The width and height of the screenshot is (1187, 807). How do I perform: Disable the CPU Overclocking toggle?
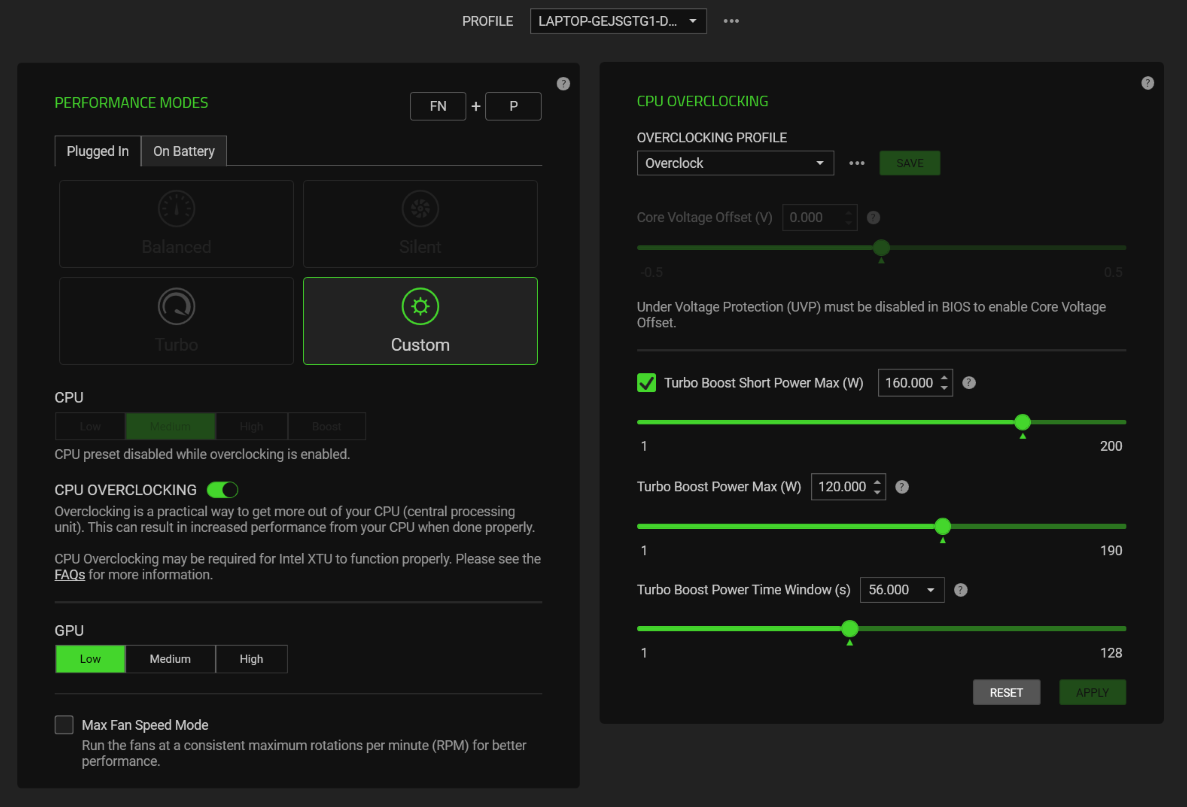[222, 489]
